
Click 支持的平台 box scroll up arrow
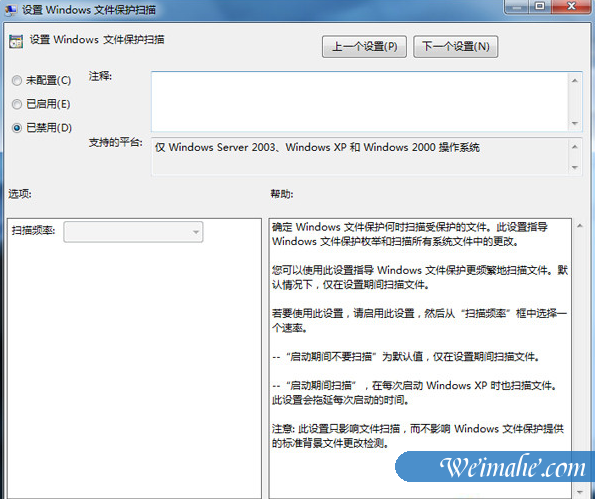[575, 147]
